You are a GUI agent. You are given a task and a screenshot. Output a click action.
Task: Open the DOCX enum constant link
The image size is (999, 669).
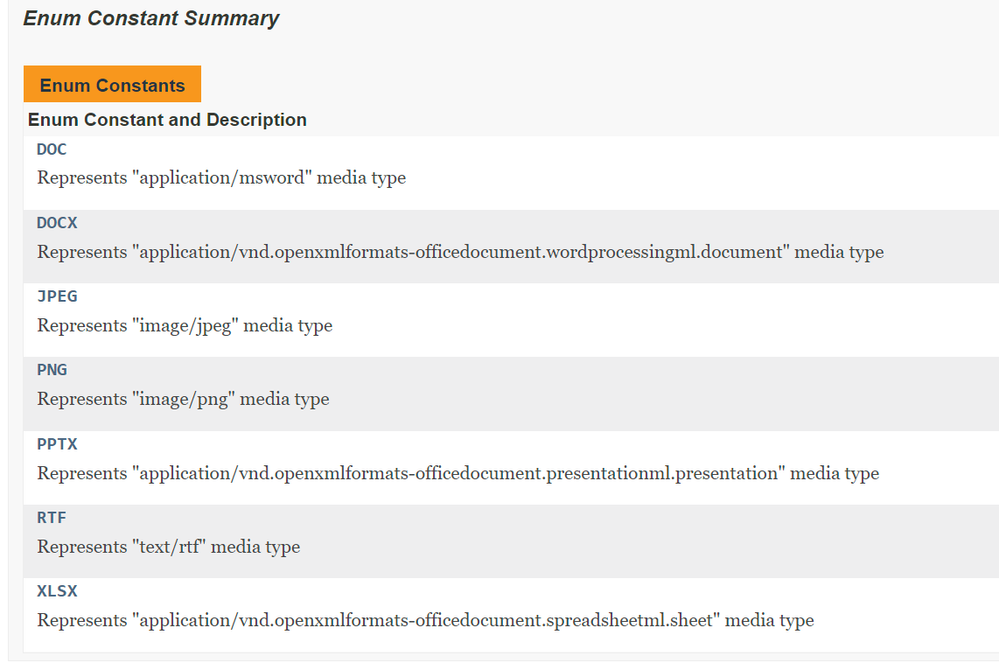tap(57, 223)
